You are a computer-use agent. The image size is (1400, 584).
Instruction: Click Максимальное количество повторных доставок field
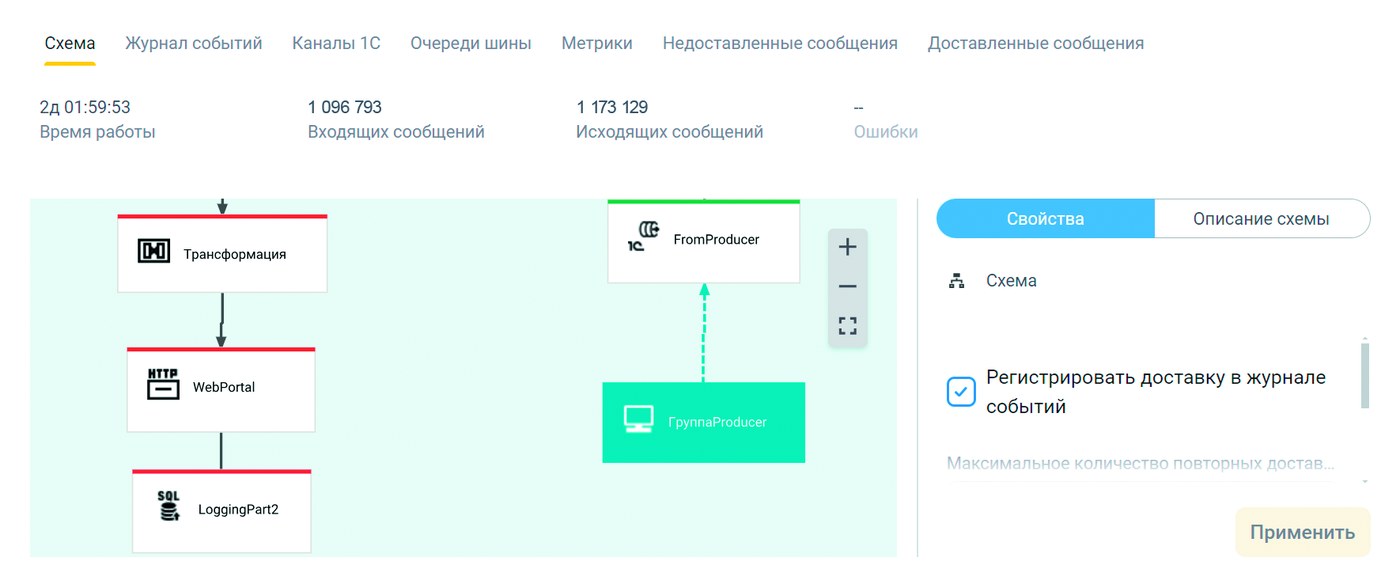coord(1140,464)
